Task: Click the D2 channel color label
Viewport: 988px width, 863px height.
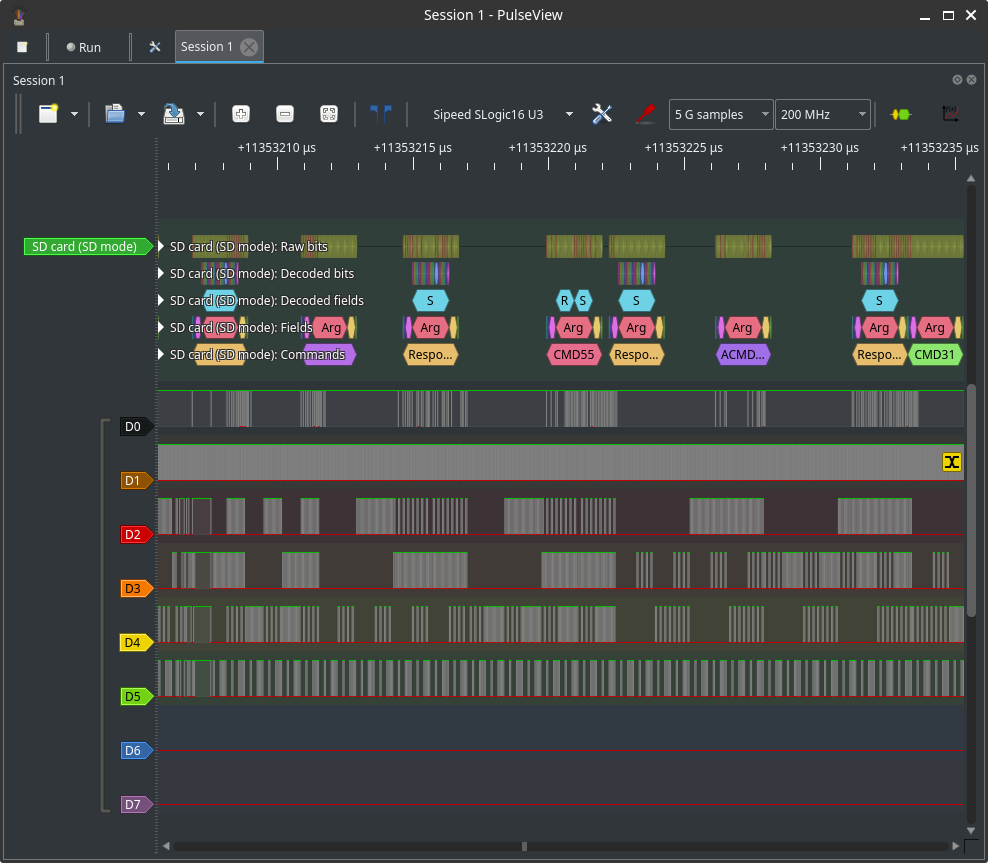Action: pos(133,535)
